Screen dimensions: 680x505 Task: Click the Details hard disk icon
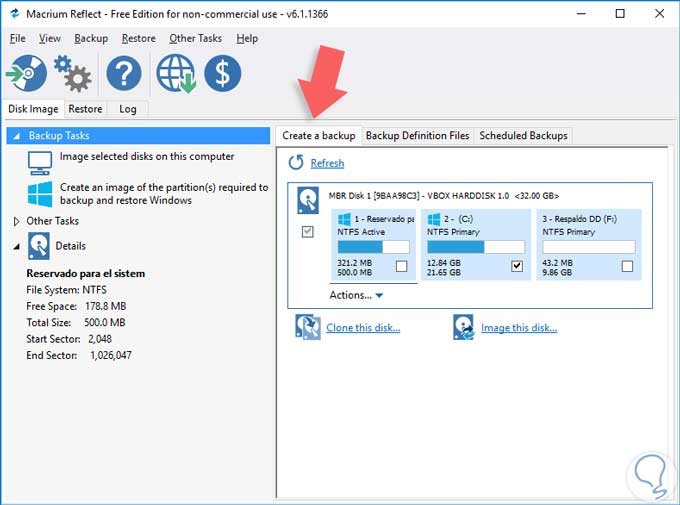pos(39,246)
